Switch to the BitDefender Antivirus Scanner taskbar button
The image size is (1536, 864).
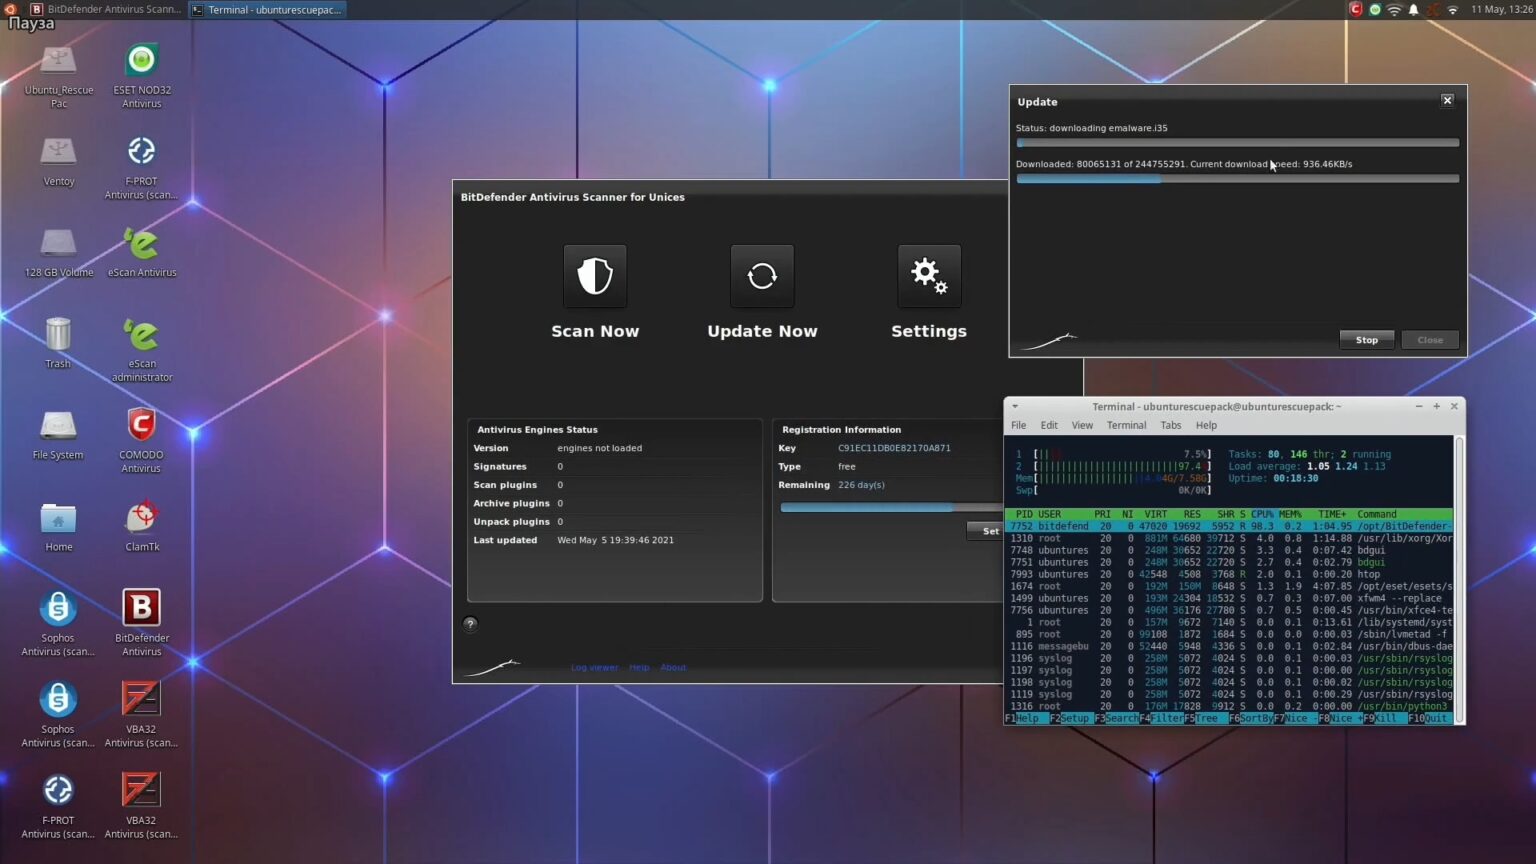tap(106, 9)
